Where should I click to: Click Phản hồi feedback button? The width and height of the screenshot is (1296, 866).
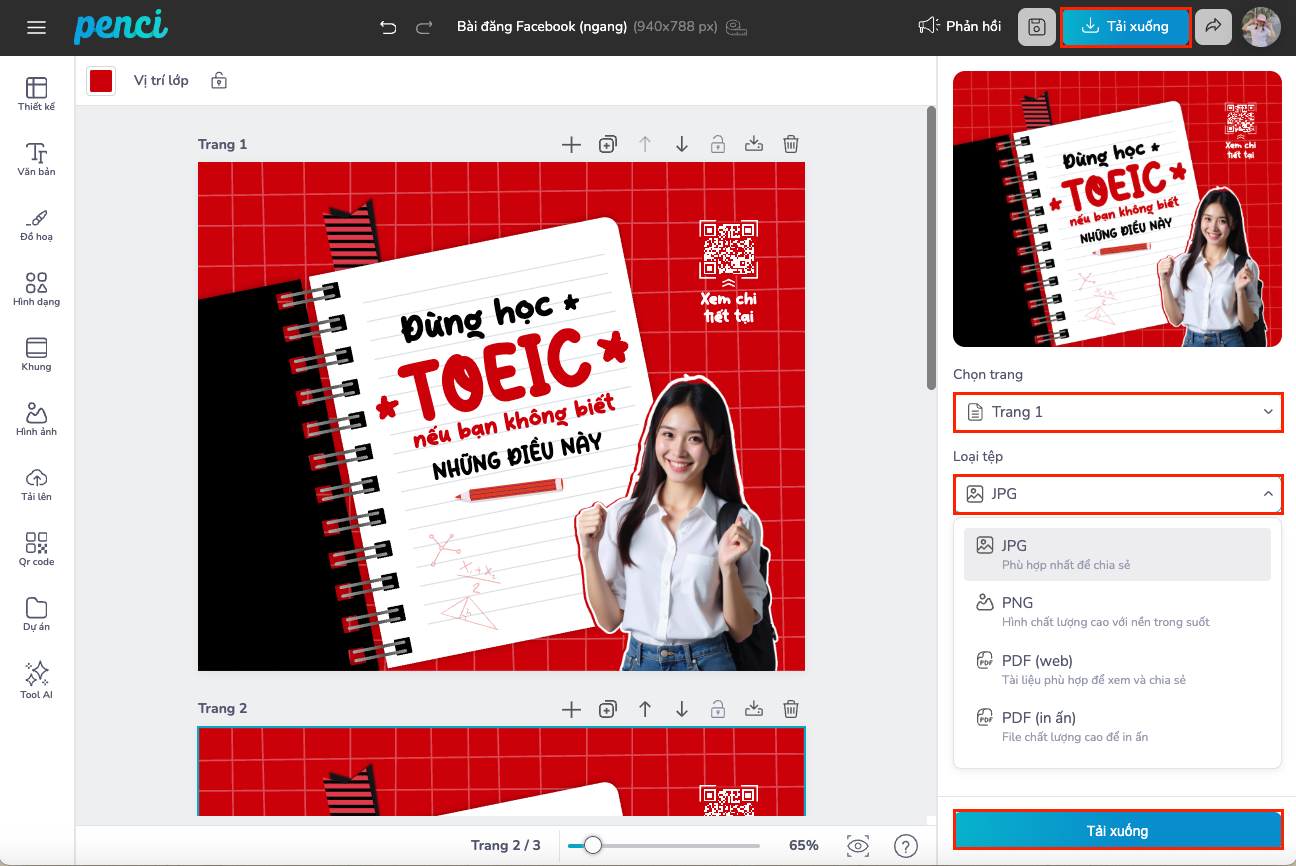[x=960, y=27]
